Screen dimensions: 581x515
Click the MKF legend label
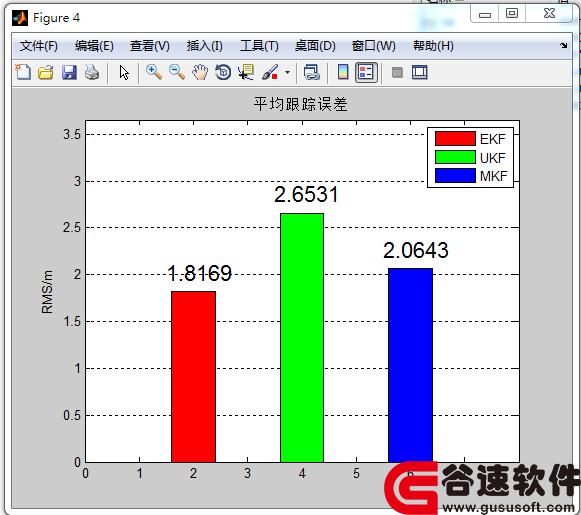(x=494, y=176)
